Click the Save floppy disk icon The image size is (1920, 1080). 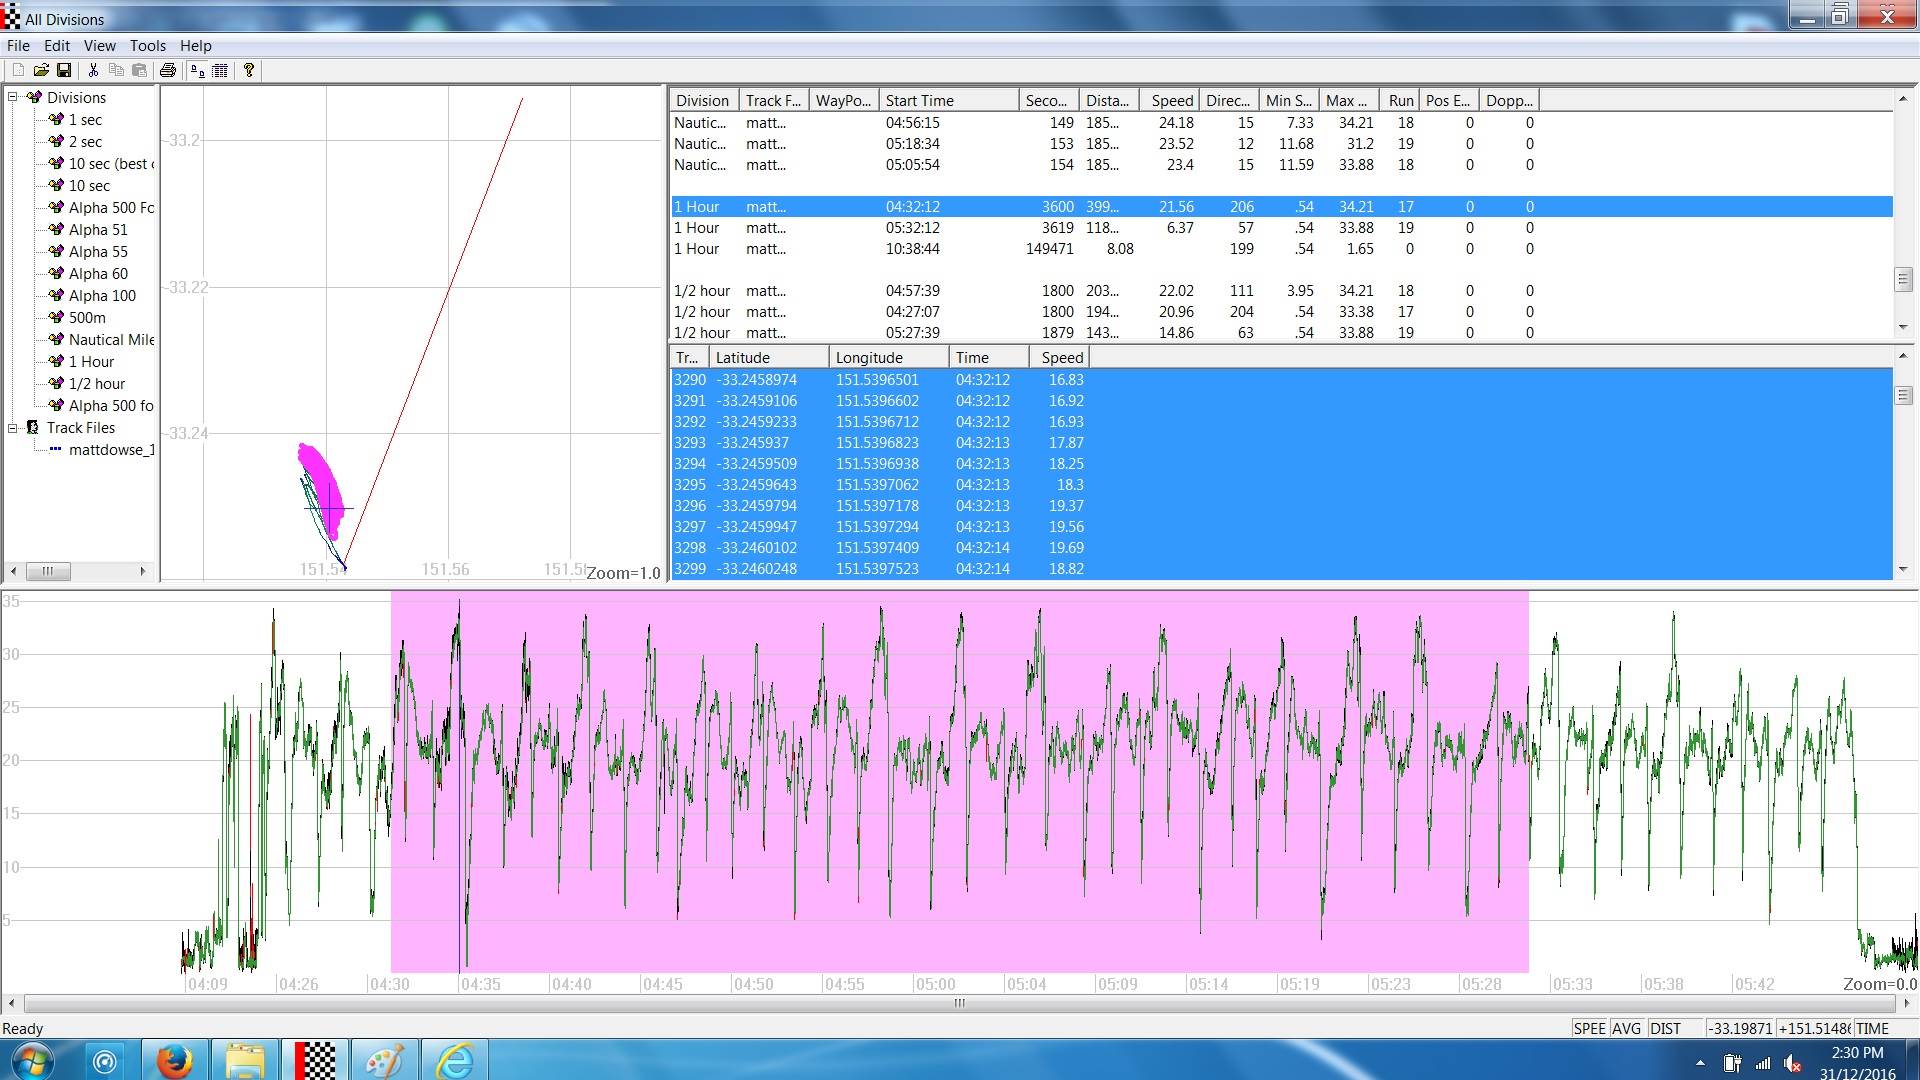[x=64, y=70]
